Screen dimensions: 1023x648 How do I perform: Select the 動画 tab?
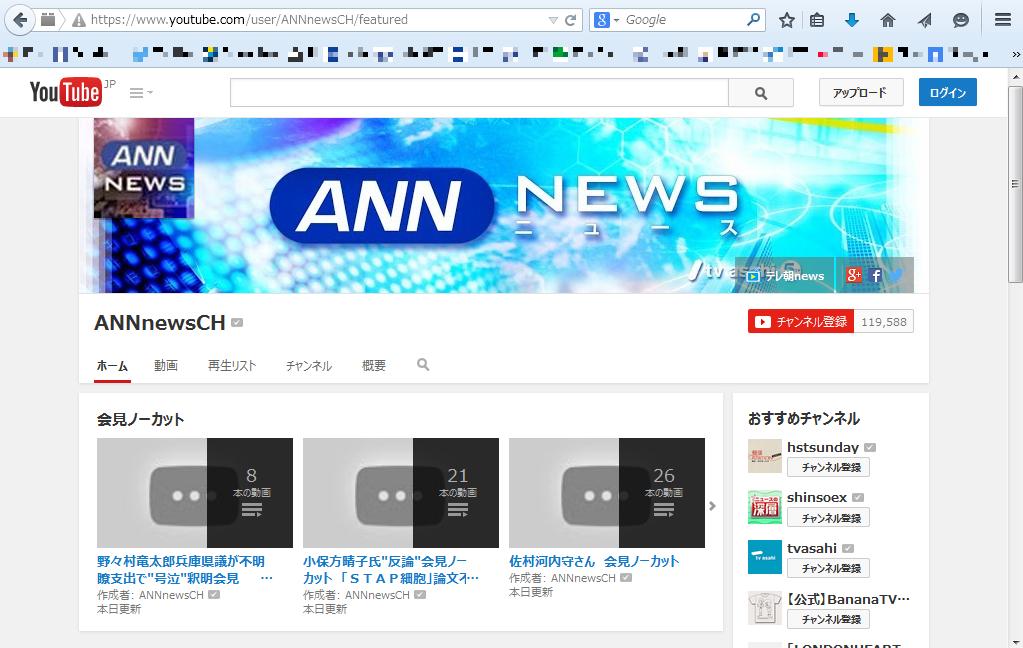coord(166,365)
